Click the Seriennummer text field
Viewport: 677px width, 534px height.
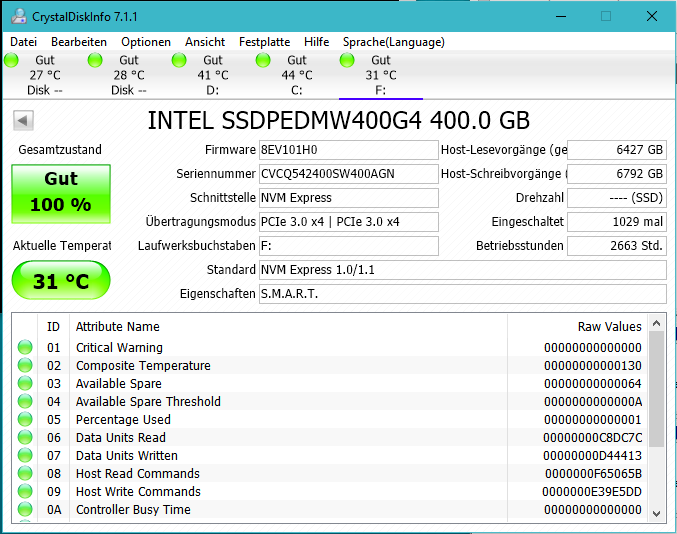point(348,174)
